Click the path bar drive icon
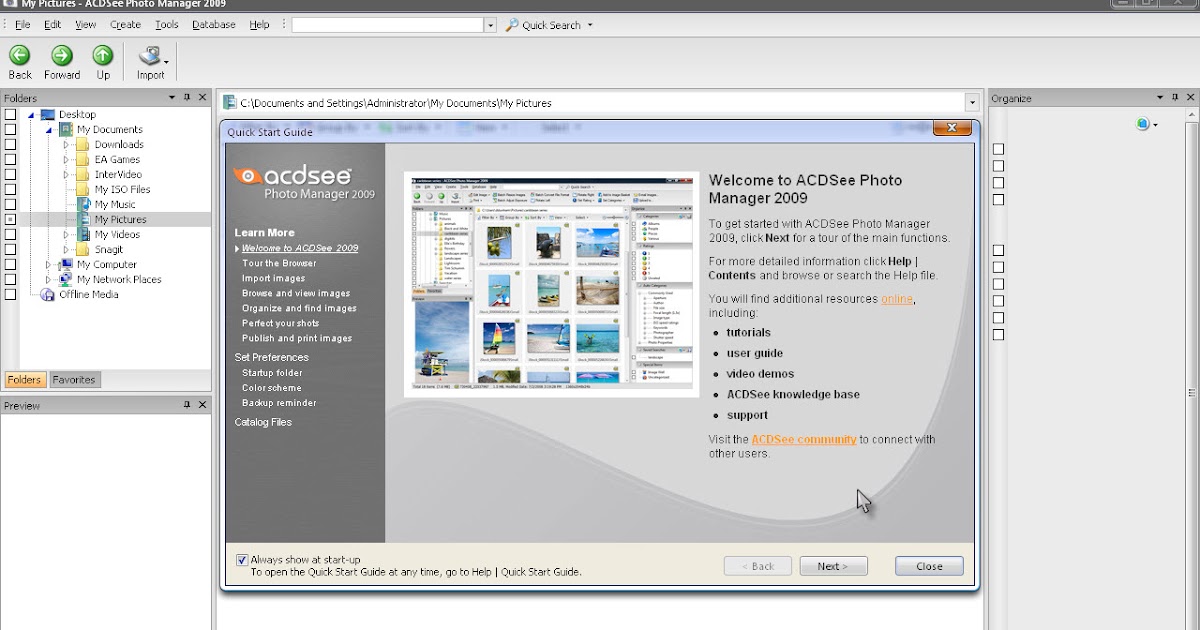Image resolution: width=1200 pixels, height=630 pixels. click(x=230, y=102)
